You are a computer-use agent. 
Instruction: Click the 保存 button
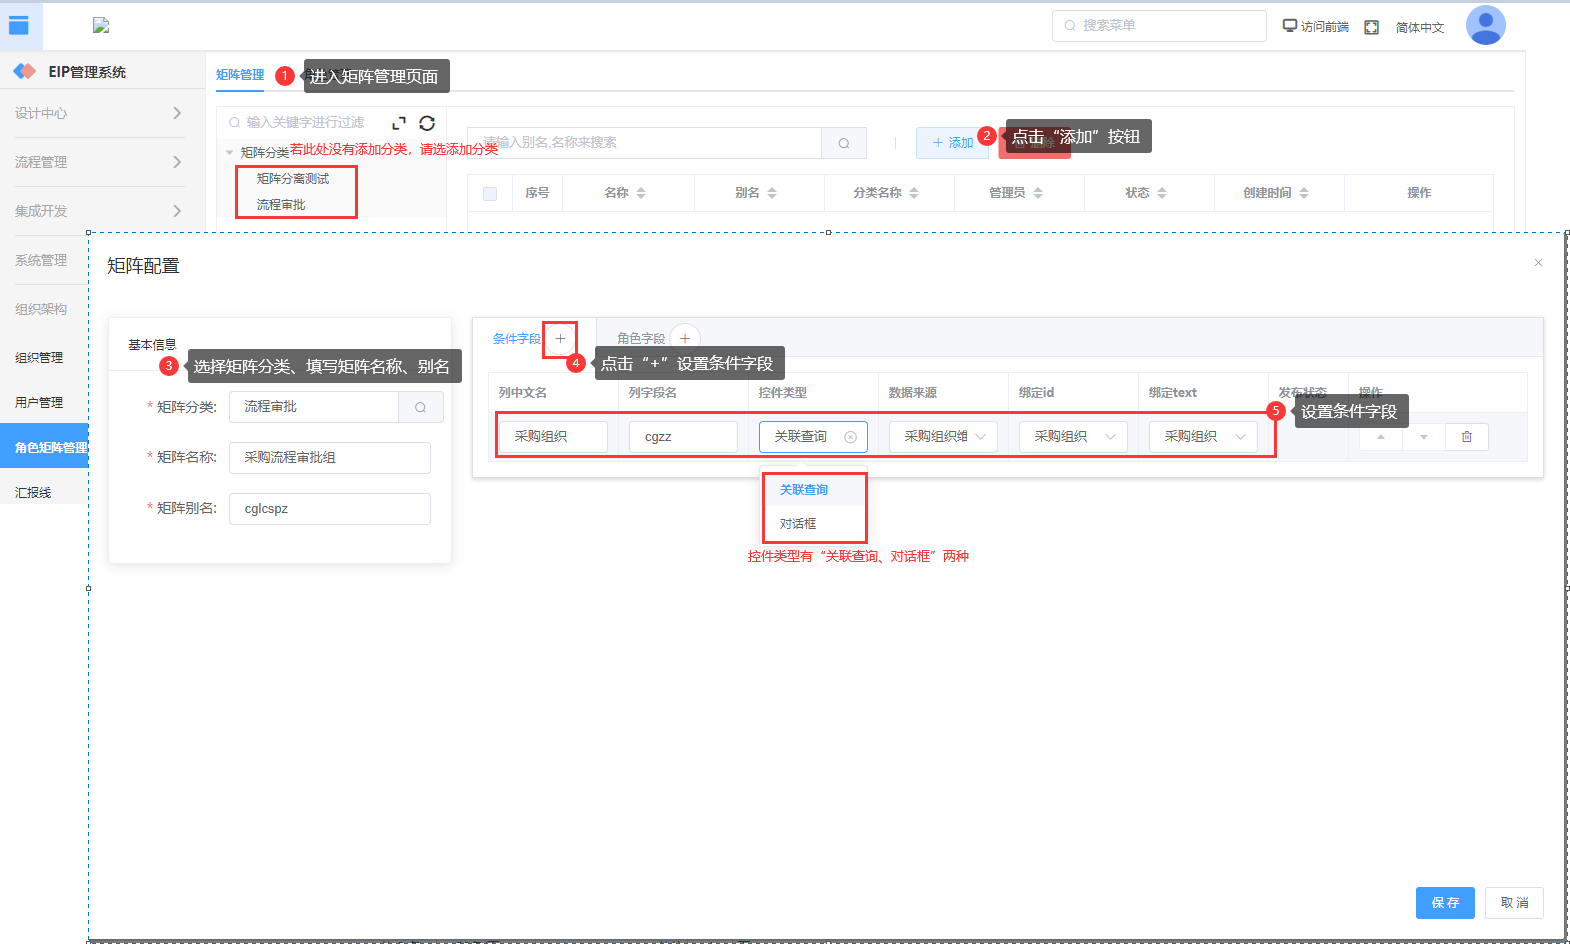click(x=1445, y=903)
